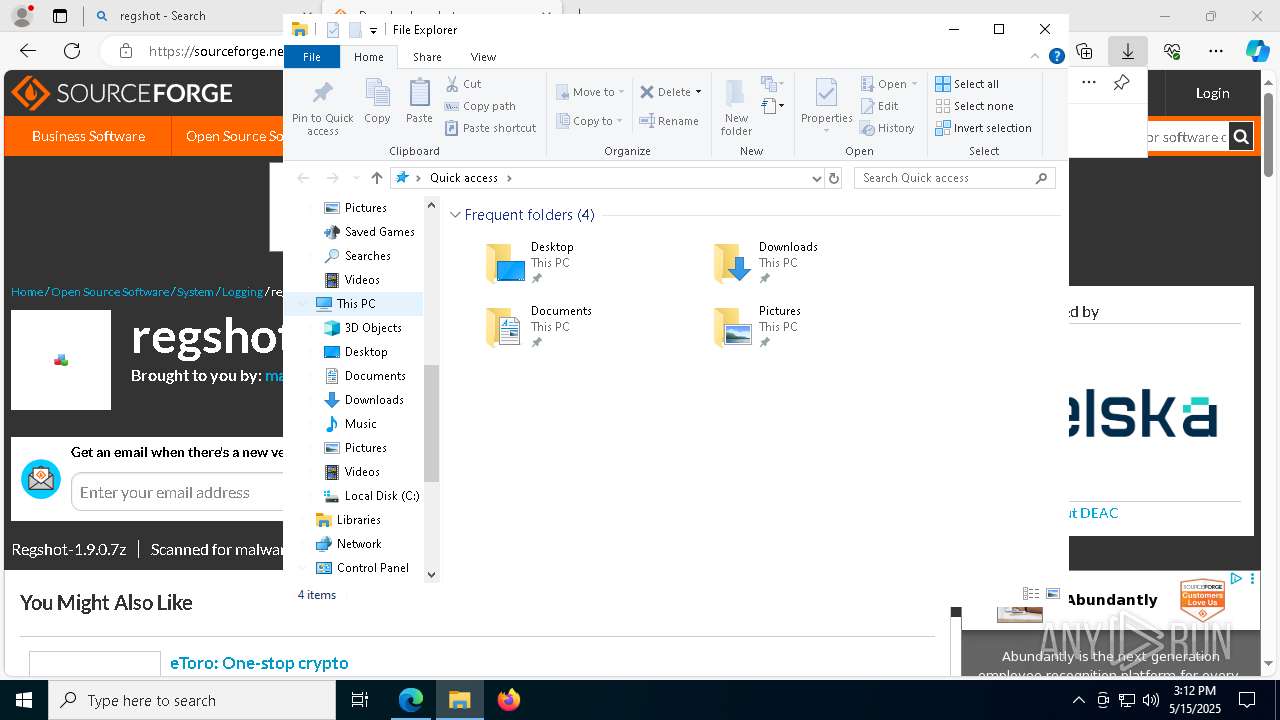Click Refresh button beside address bar
This screenshot has height=720, width=1280.
[x=834, y=178]
